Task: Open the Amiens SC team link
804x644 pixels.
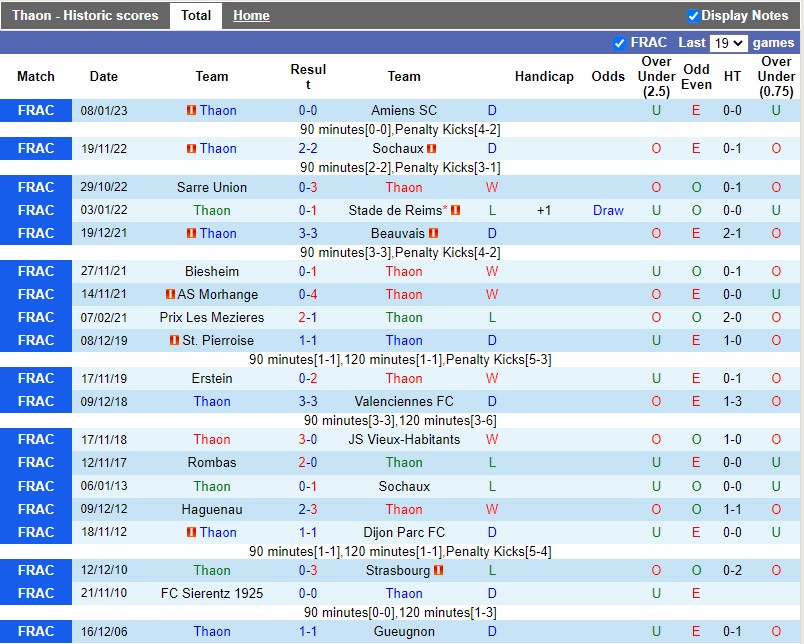Action: [404, 111]
